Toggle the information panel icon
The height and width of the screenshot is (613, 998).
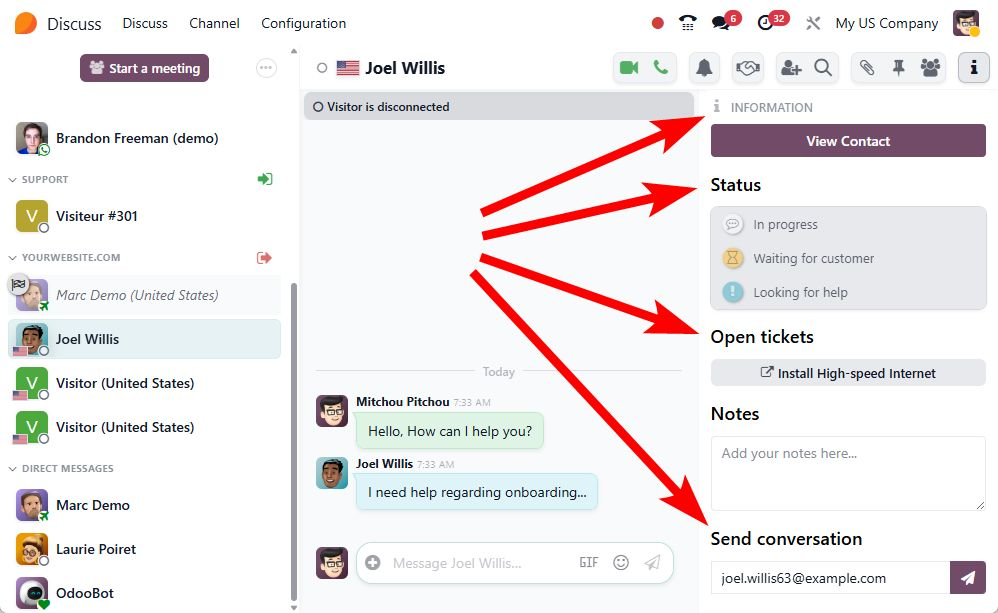tap(973, 67)
